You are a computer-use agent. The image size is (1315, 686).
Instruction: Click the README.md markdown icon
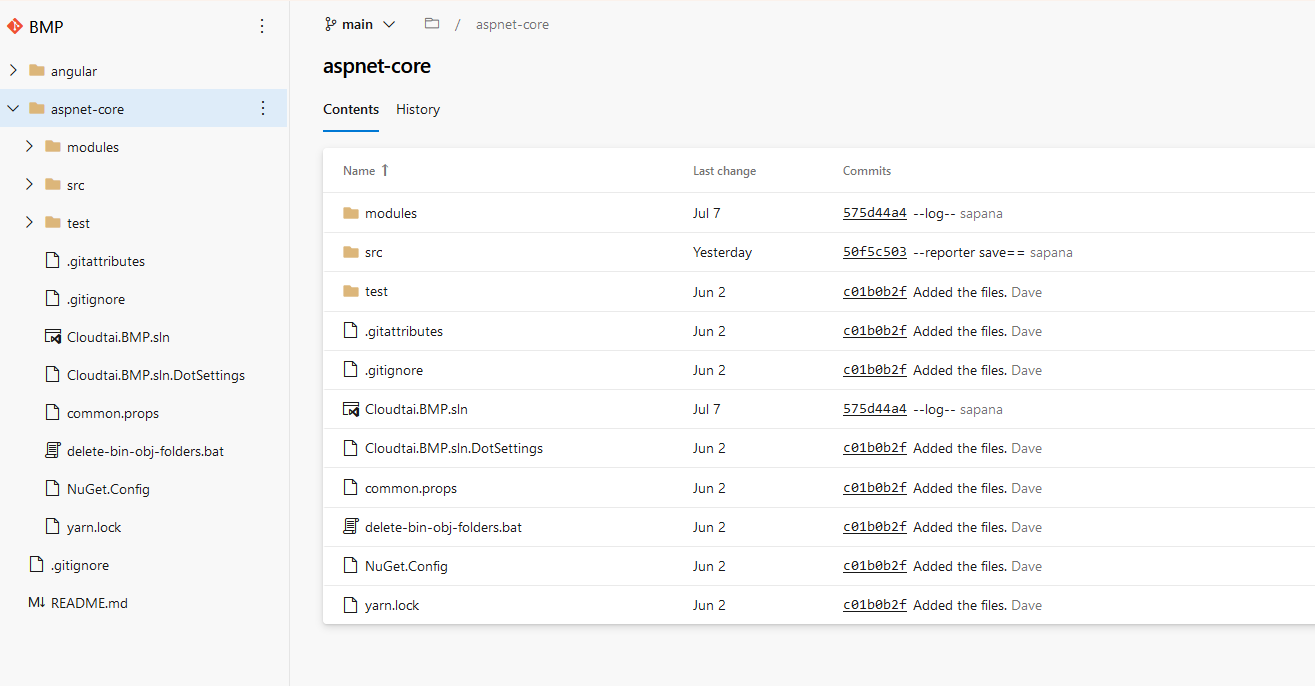37,603
